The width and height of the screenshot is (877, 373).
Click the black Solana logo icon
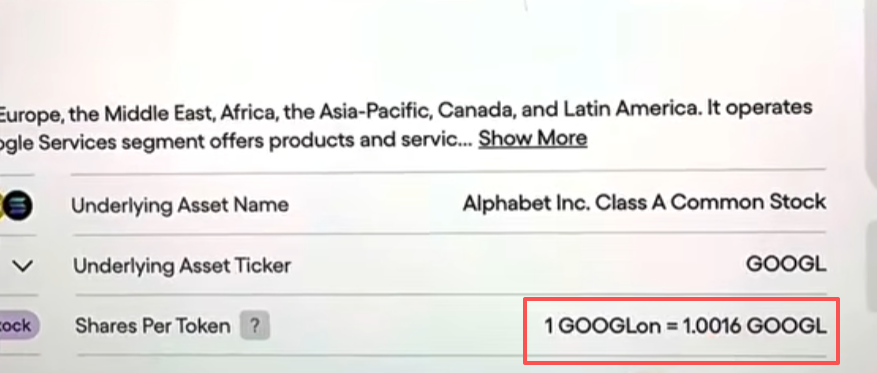(x=18, y=206)
